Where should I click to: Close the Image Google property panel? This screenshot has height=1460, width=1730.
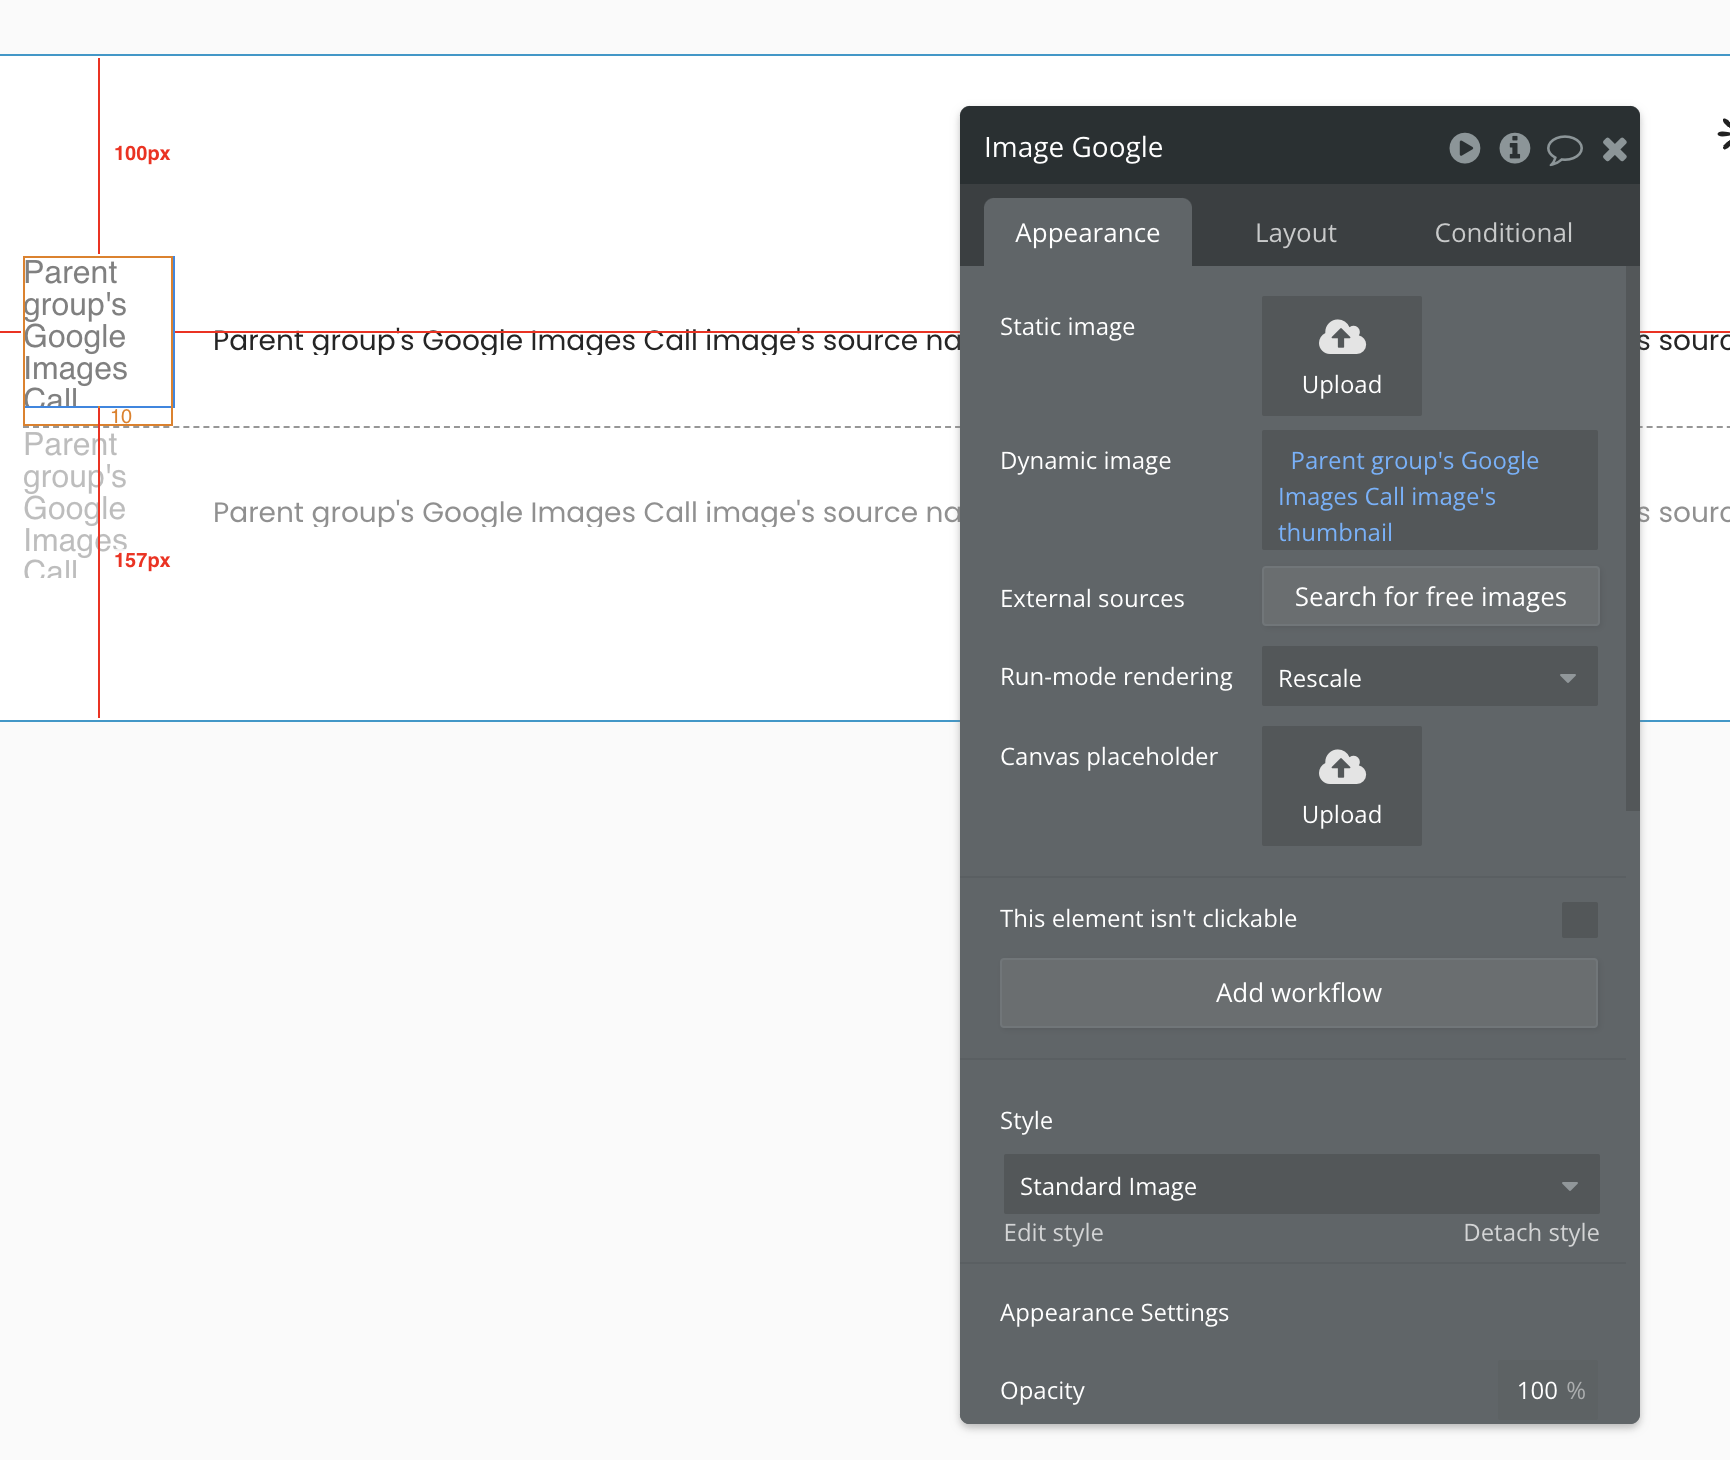pyautogui.click(x=1614, y=150)
